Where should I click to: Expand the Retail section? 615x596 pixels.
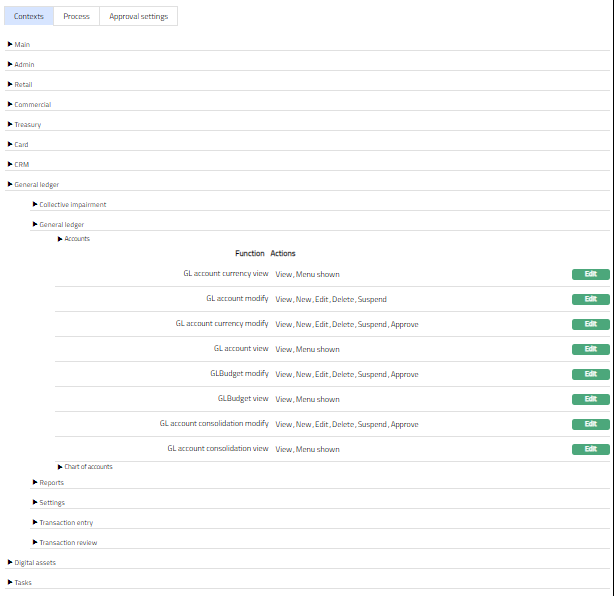(23, 85)
